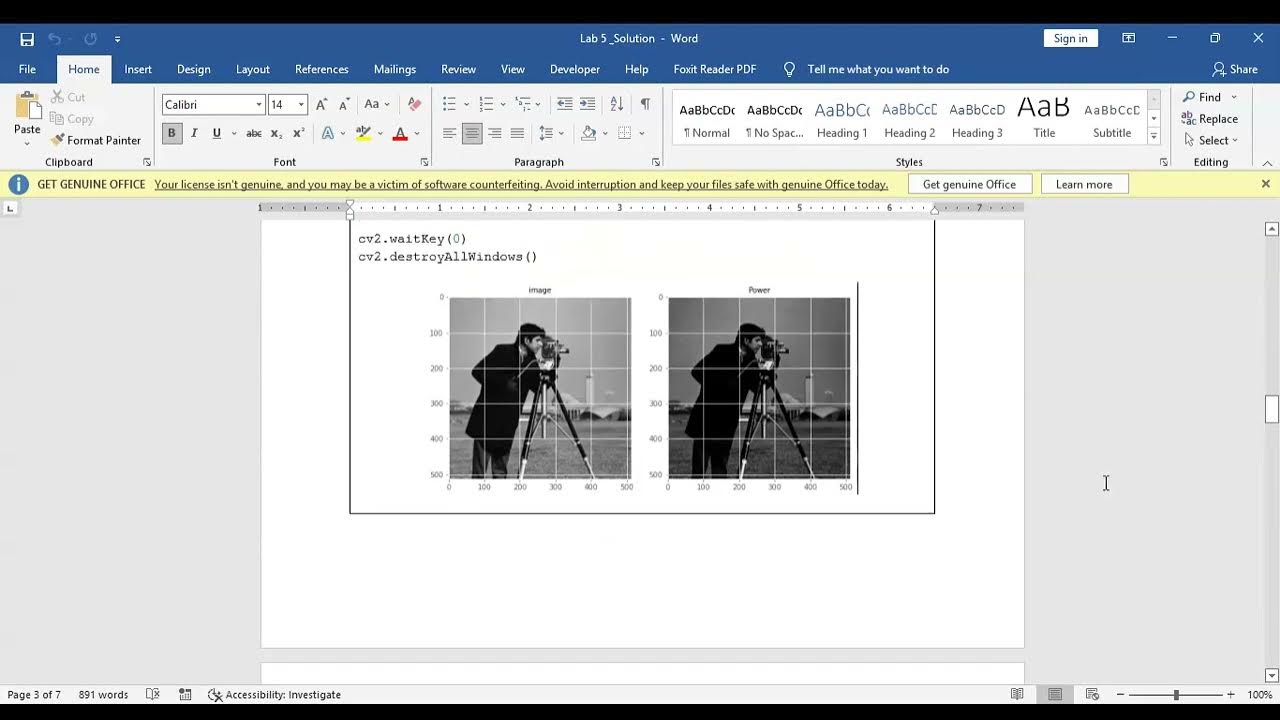Open the Change Case dropdown
The width and height of the screenshot is (1280, 720).
(377, 104)
